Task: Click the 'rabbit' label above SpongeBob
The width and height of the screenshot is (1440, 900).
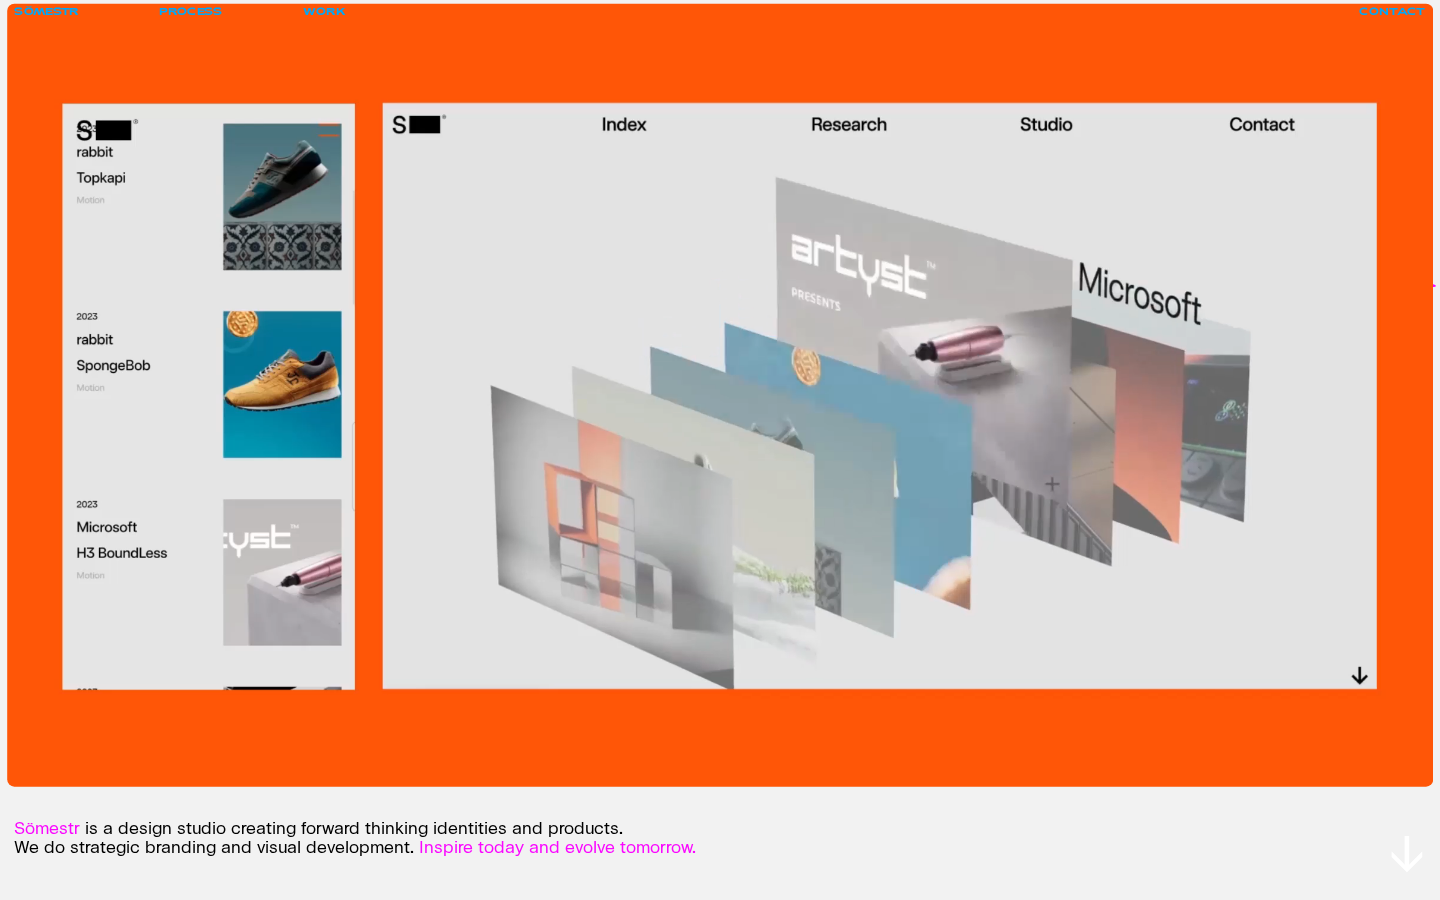Action: pyautogui.click(x=95, y=340)
